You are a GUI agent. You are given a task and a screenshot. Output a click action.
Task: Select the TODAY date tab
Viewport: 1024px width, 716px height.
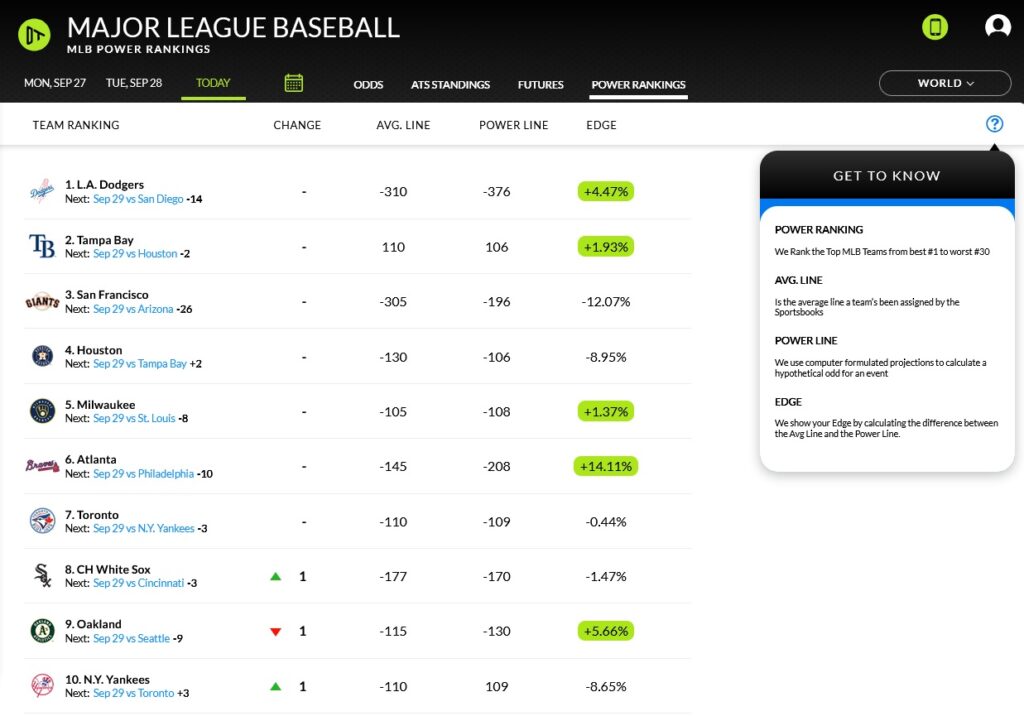213,83
